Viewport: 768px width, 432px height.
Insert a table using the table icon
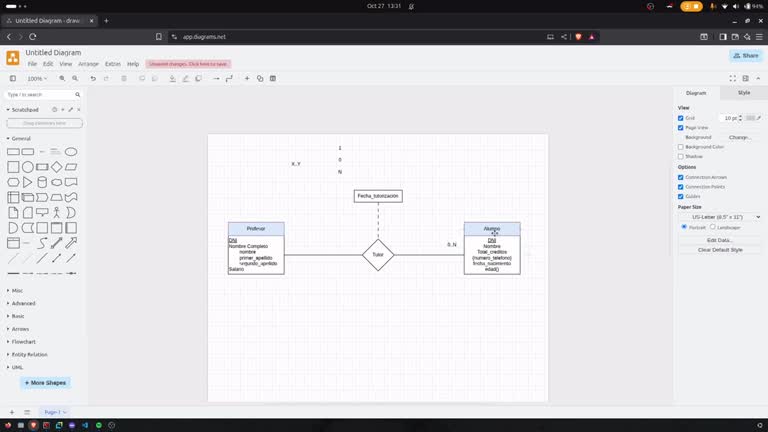[273, 78]
